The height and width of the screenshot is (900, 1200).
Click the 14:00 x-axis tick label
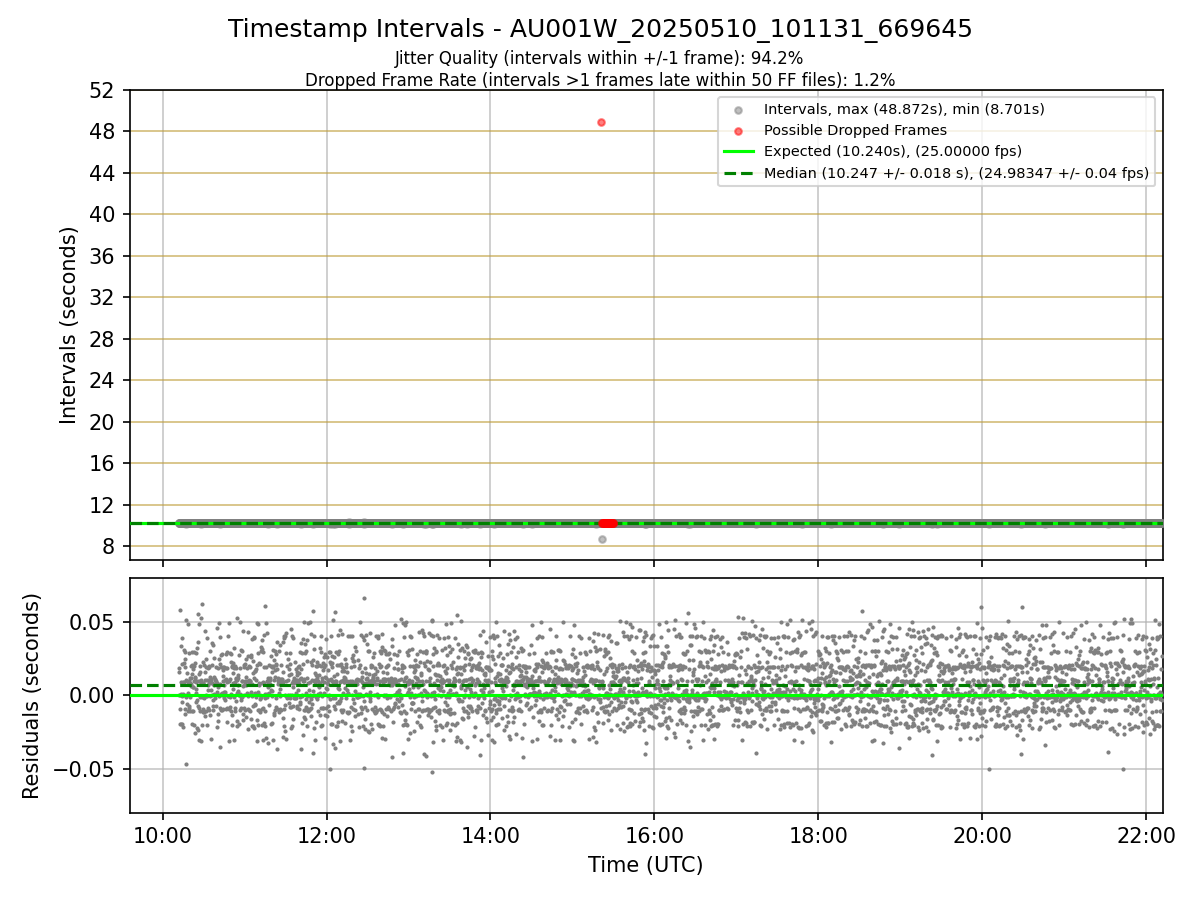point(490,834)
